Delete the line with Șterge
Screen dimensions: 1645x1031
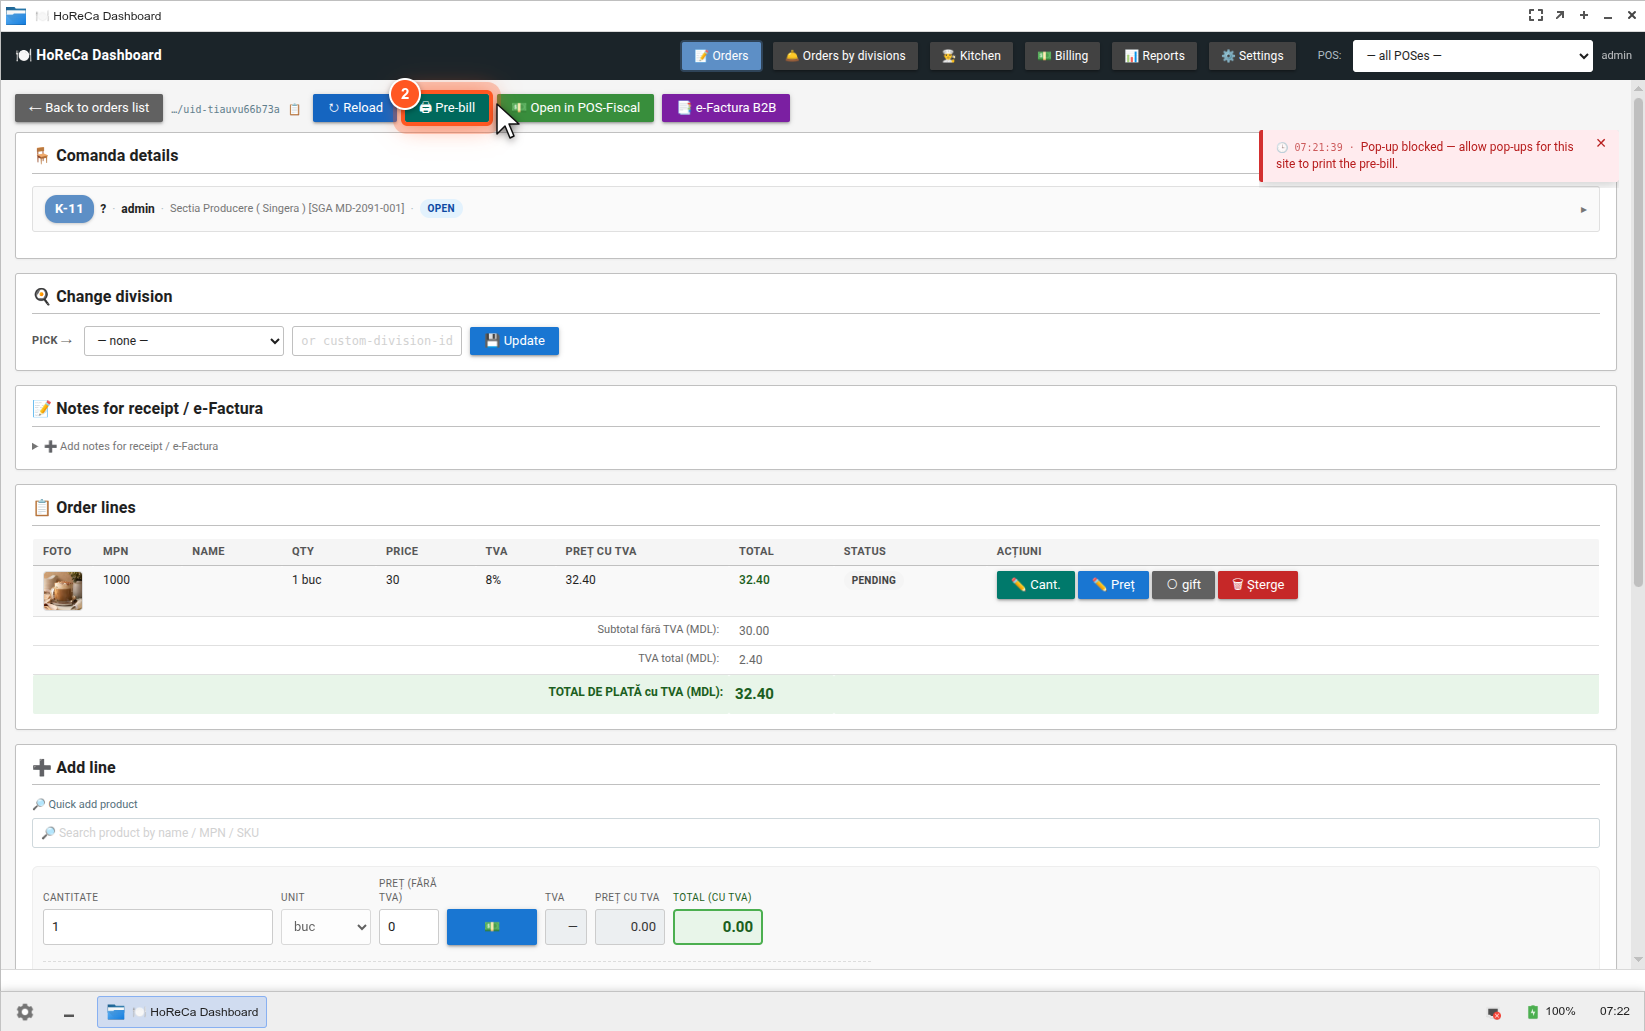click(x=1258, y=585)
